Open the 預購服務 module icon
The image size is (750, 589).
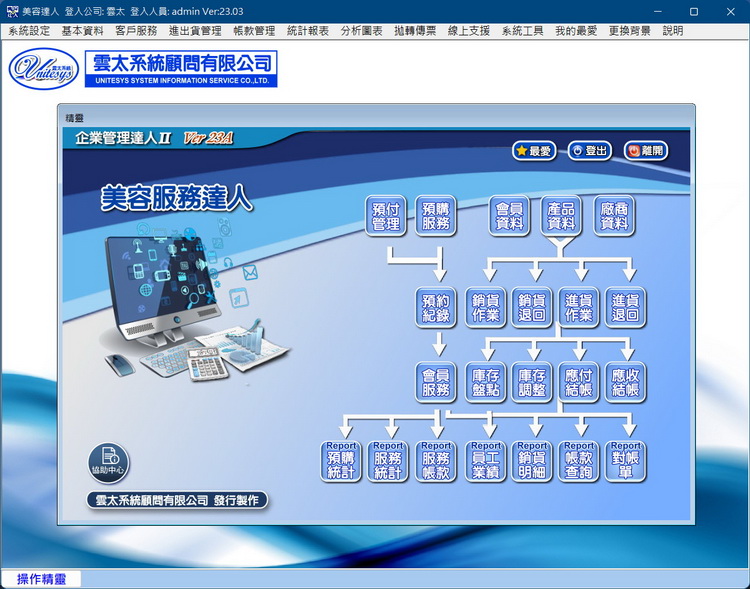(436, 216)
